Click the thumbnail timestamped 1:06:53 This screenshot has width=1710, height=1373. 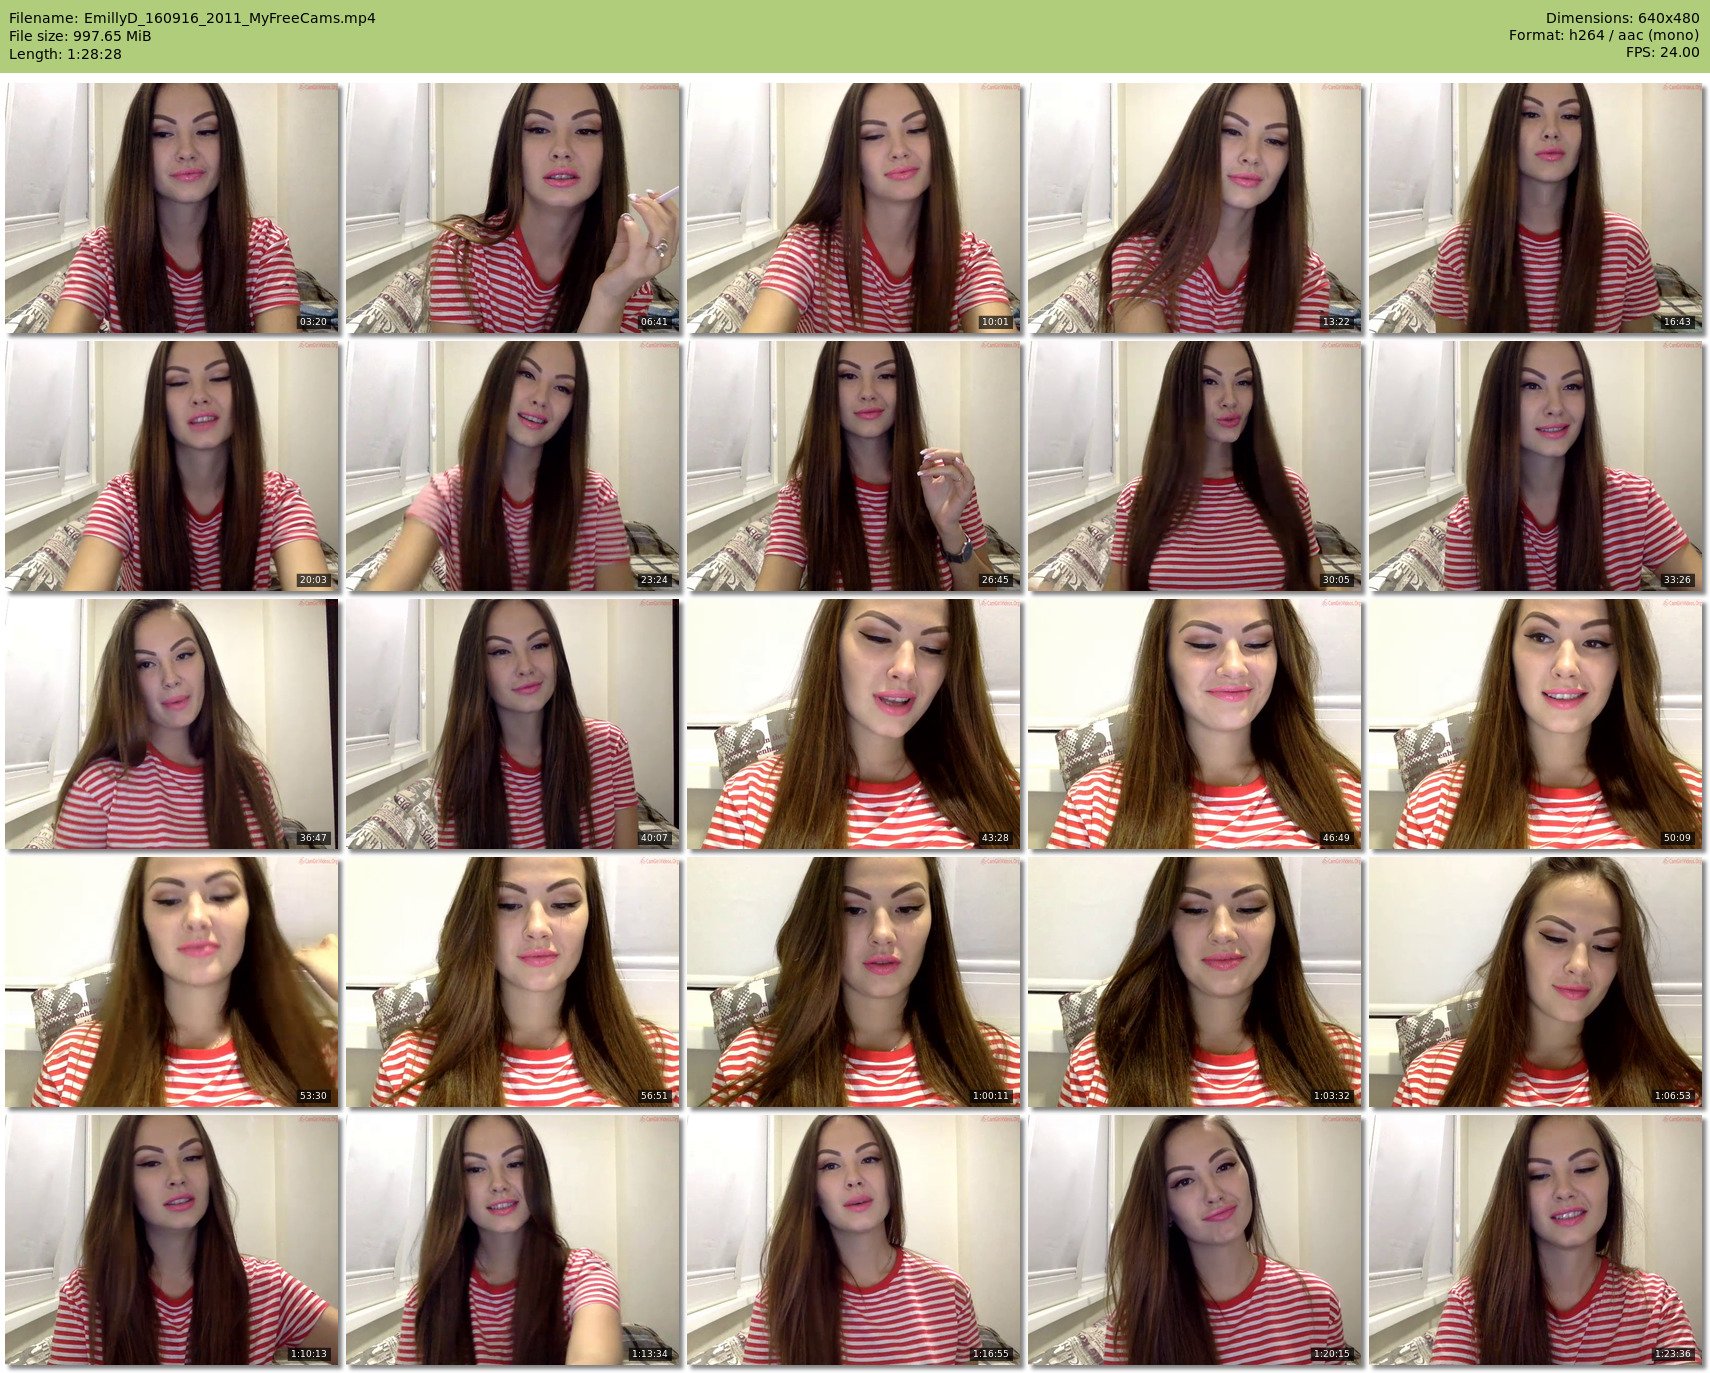point(1535,982)
